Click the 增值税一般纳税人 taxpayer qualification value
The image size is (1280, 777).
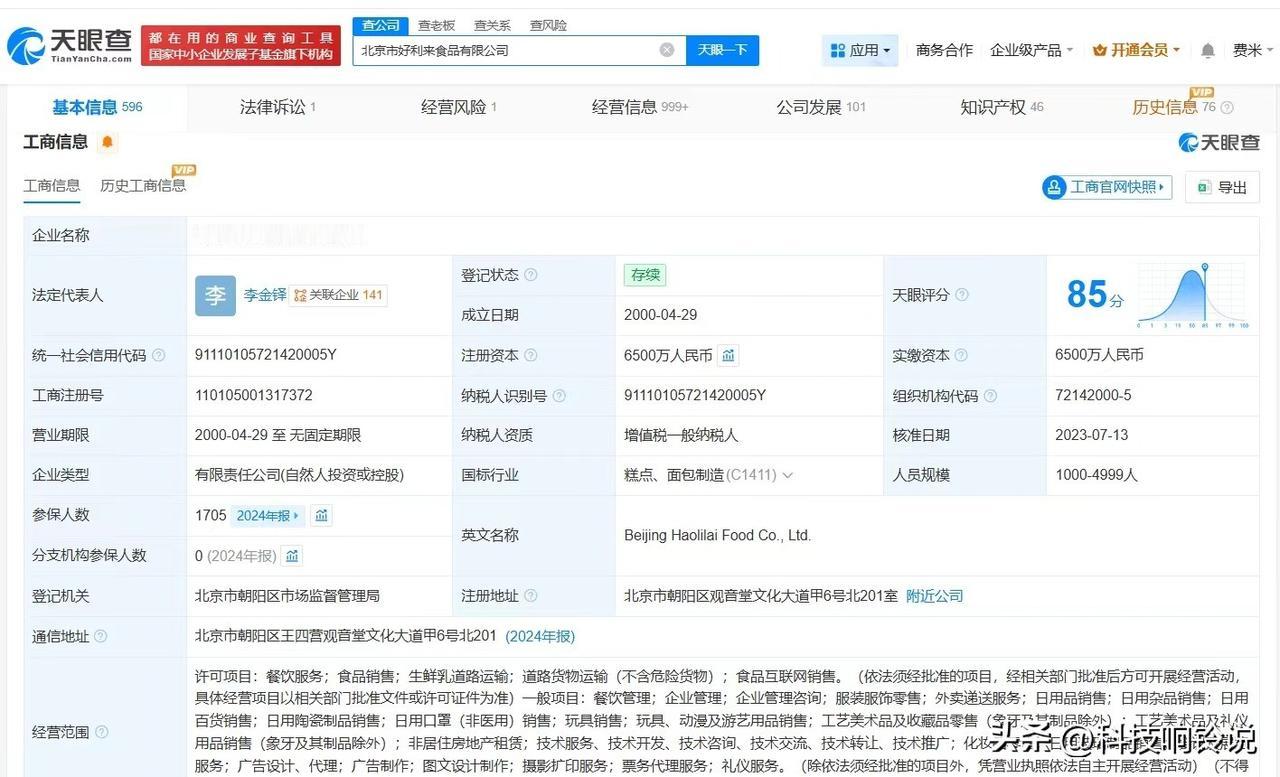tap(681, 435)
